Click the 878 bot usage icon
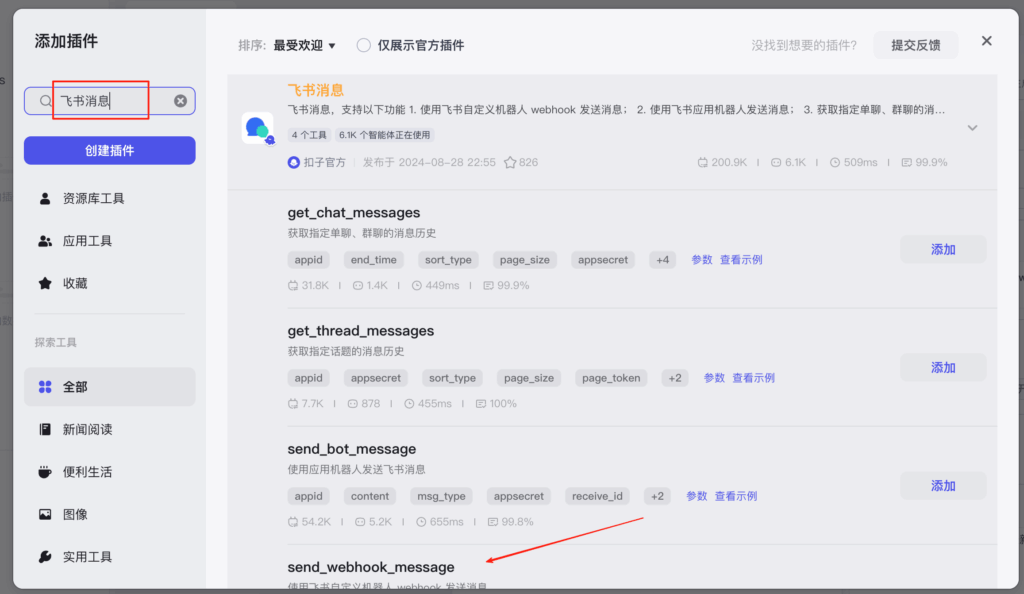This screenshot has height=594, width=1024. (x=353, y=404)
